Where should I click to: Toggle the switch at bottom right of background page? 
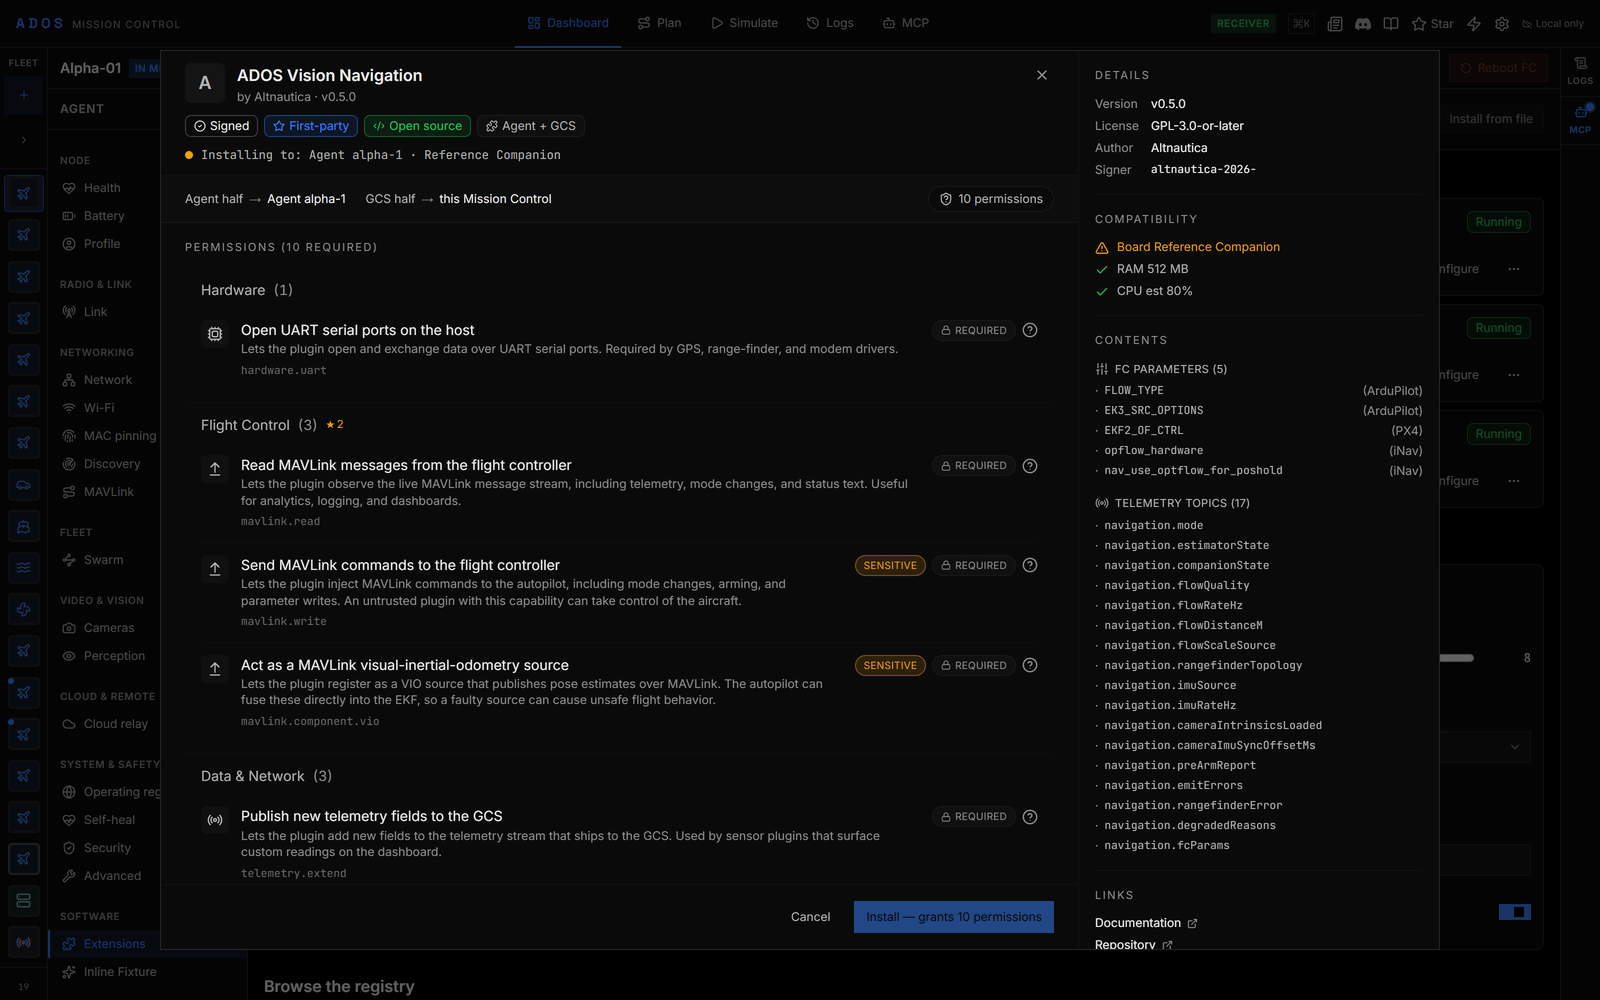coord(1515,912)
